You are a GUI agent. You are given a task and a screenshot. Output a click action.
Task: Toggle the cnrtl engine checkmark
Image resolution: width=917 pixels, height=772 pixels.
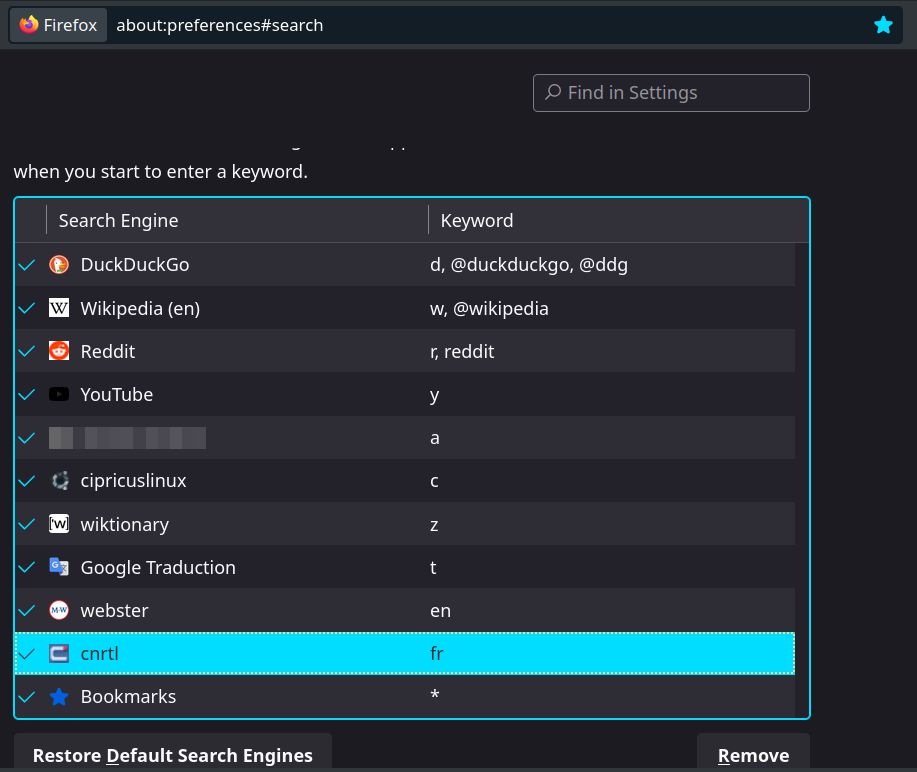pyautogui.click(x=27, y=653)
